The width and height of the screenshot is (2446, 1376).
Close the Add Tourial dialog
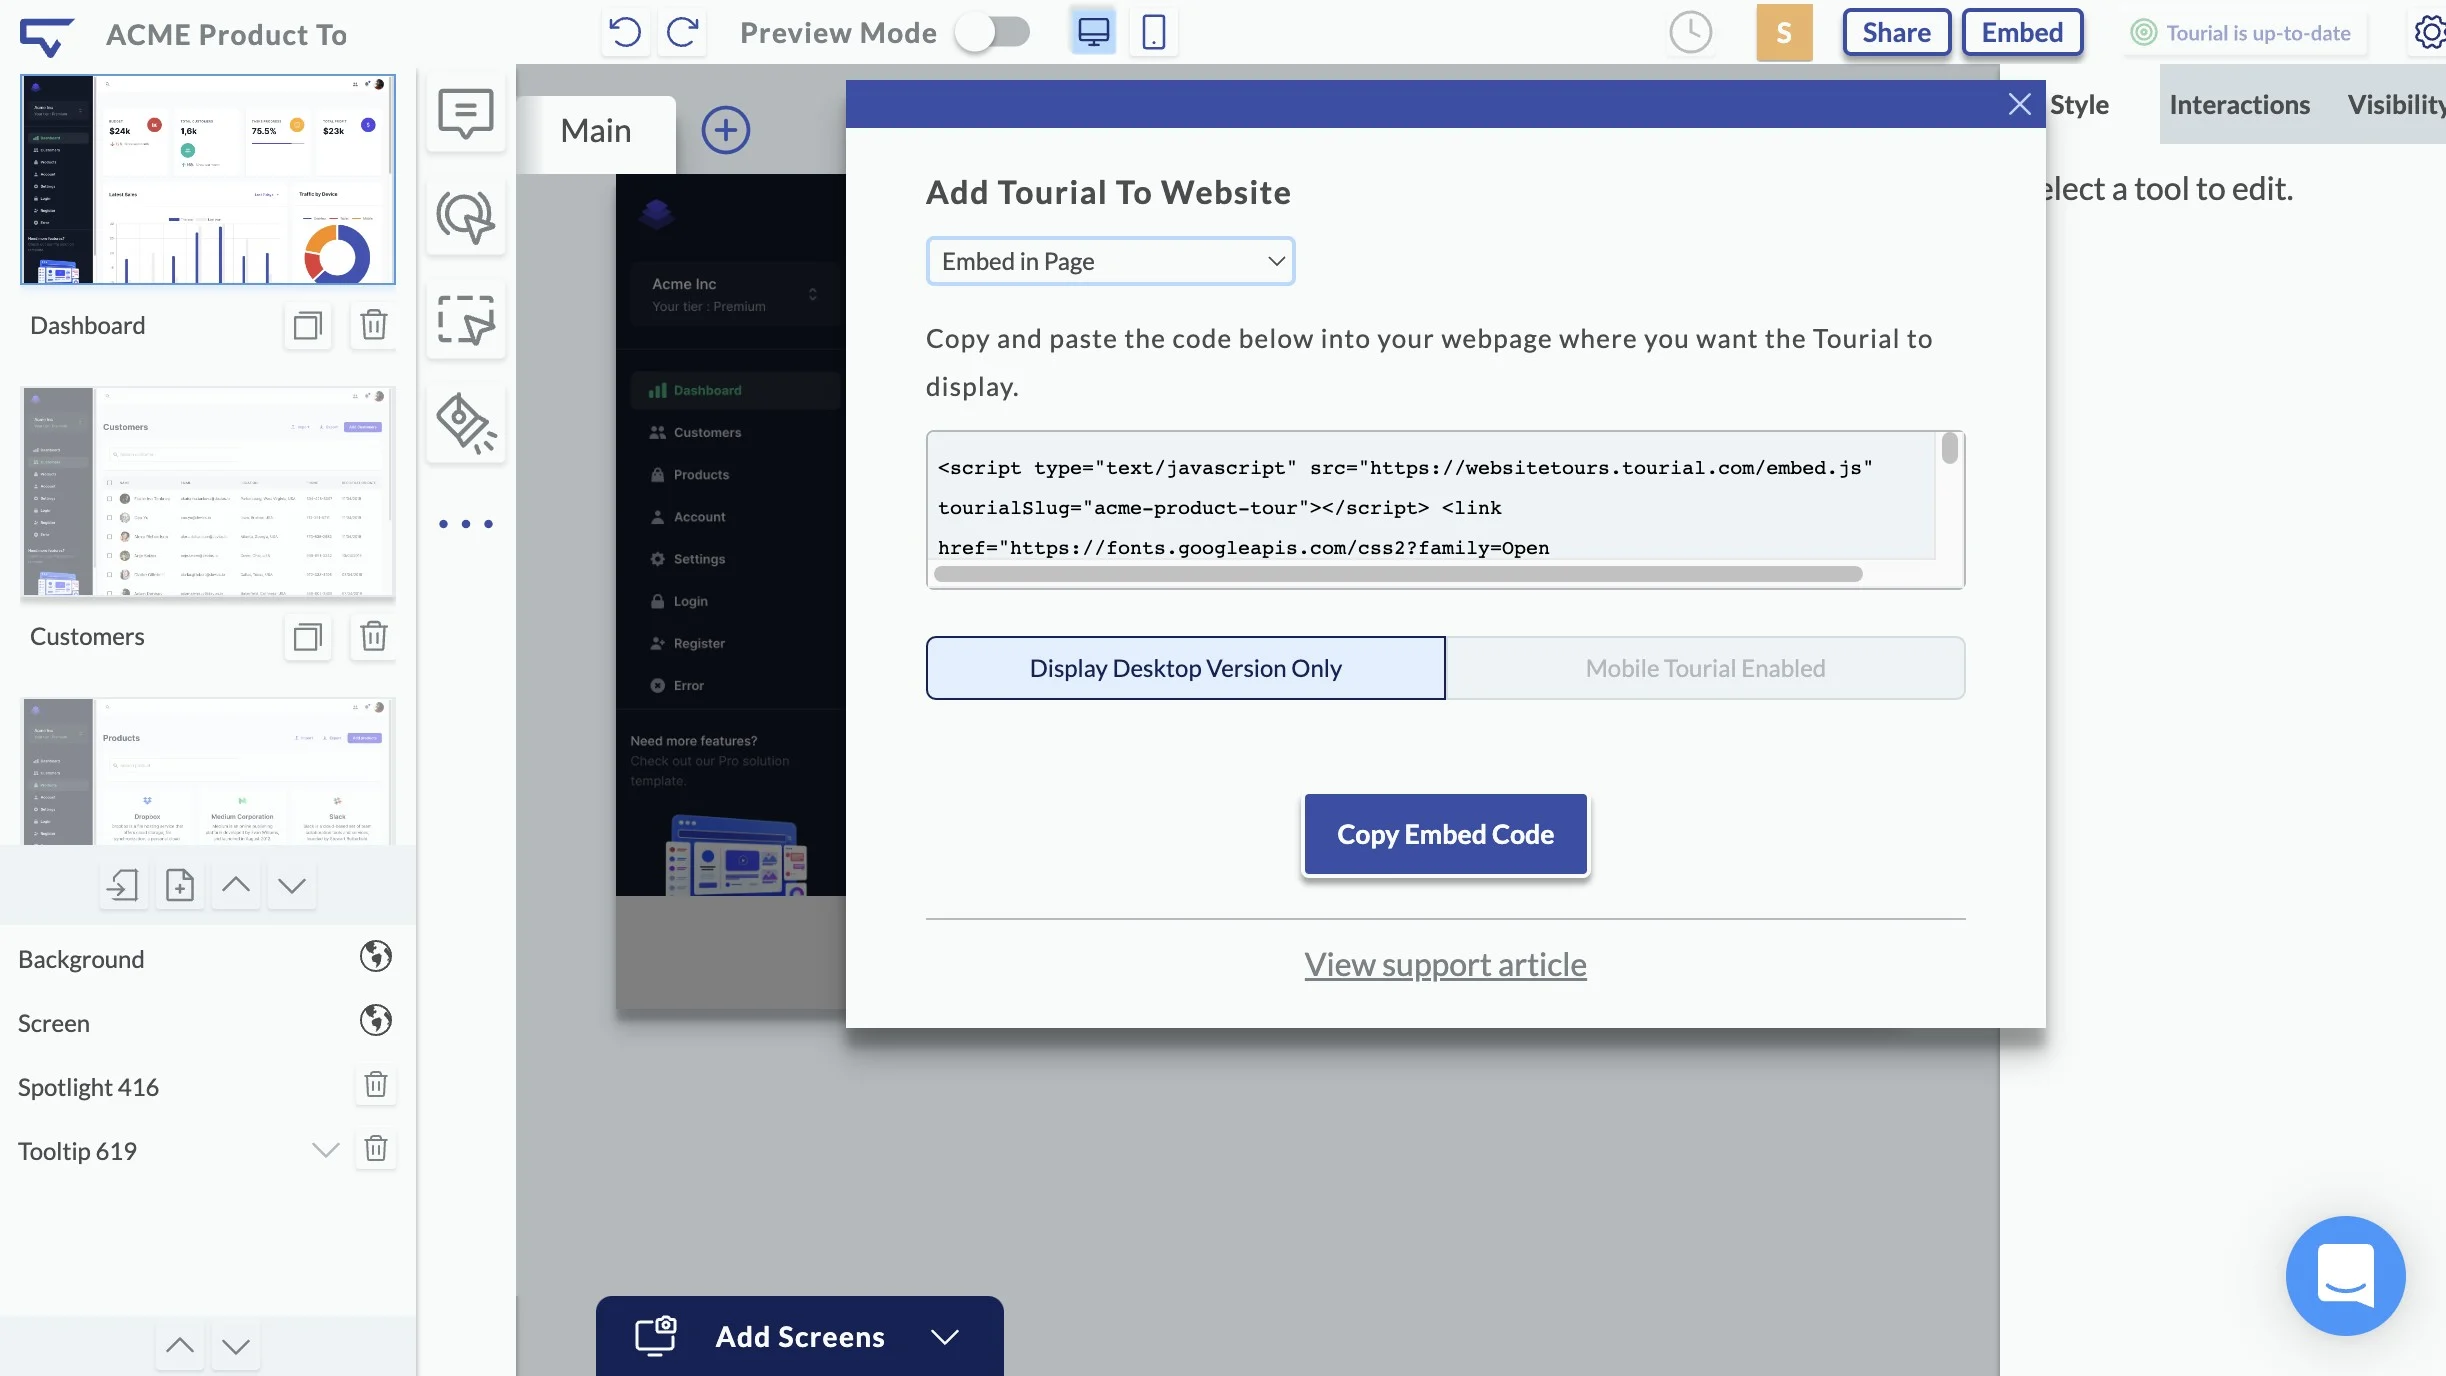[x=2019, y=104]
